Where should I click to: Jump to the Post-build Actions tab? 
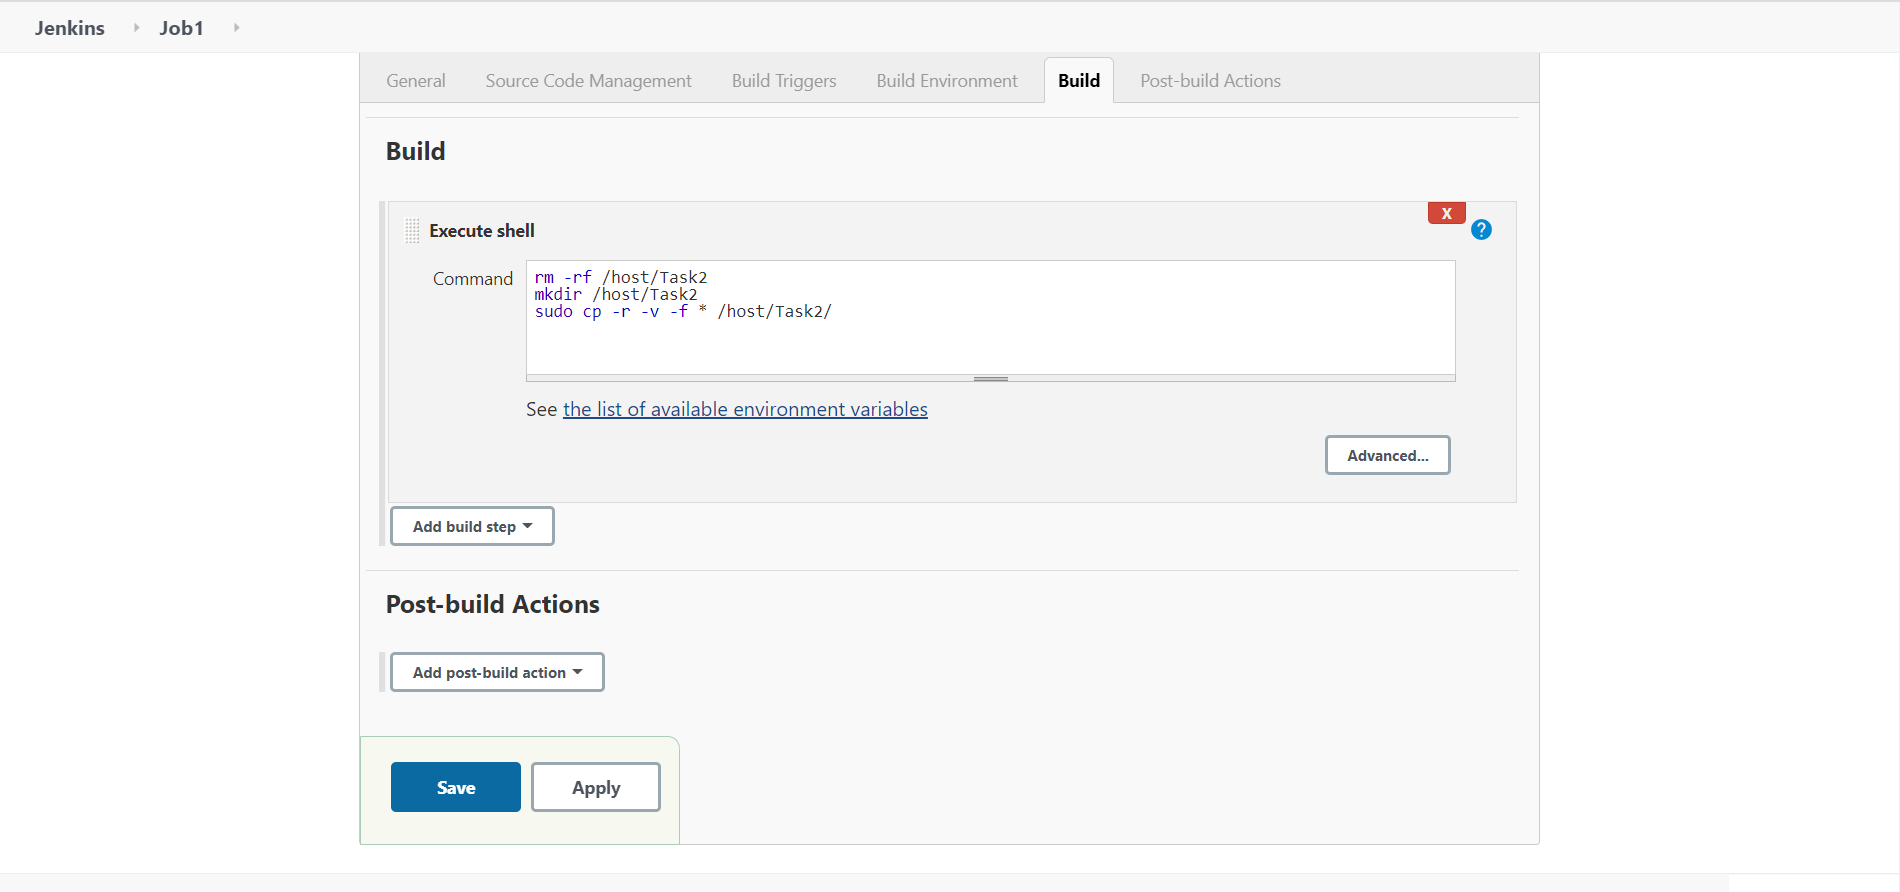(x=1210, y=81)
